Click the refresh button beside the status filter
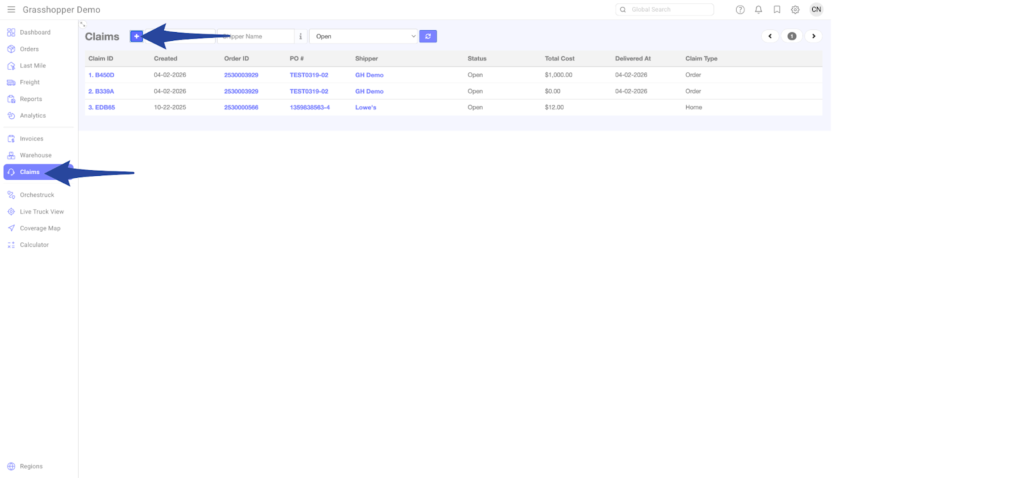The image size is (1024, 478). pos(428,36)
